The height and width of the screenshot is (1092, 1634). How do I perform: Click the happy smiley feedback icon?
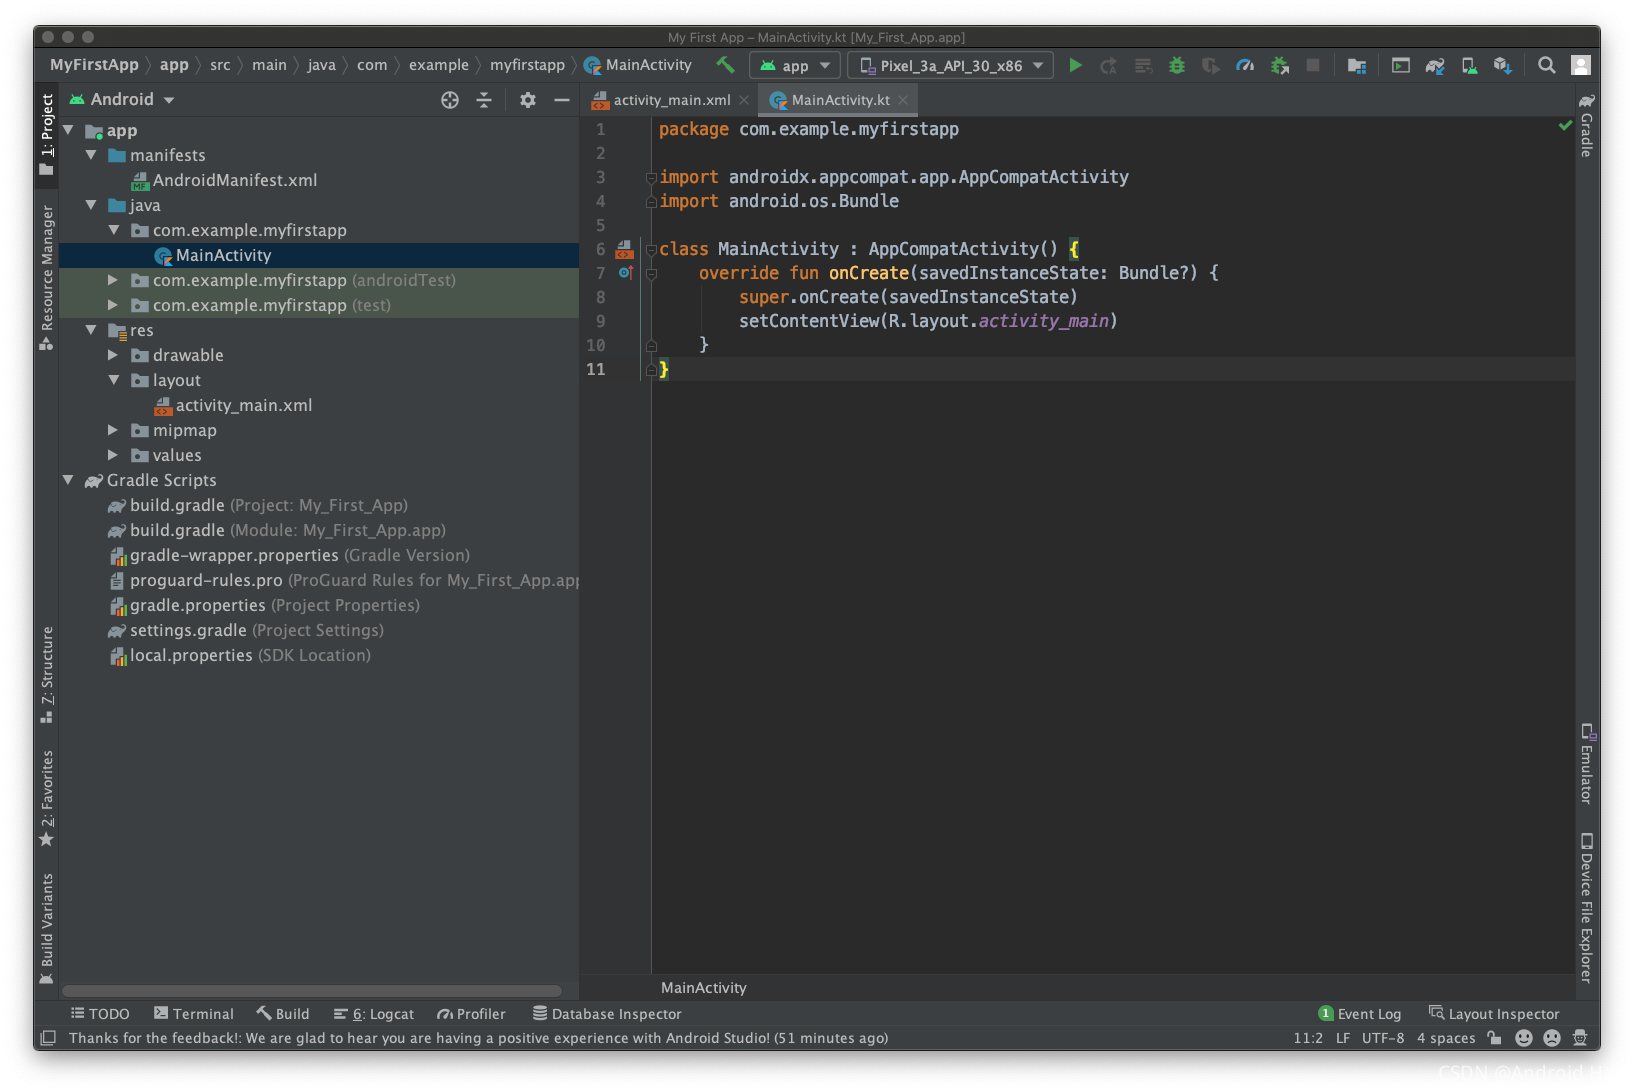(1524, 1038)
